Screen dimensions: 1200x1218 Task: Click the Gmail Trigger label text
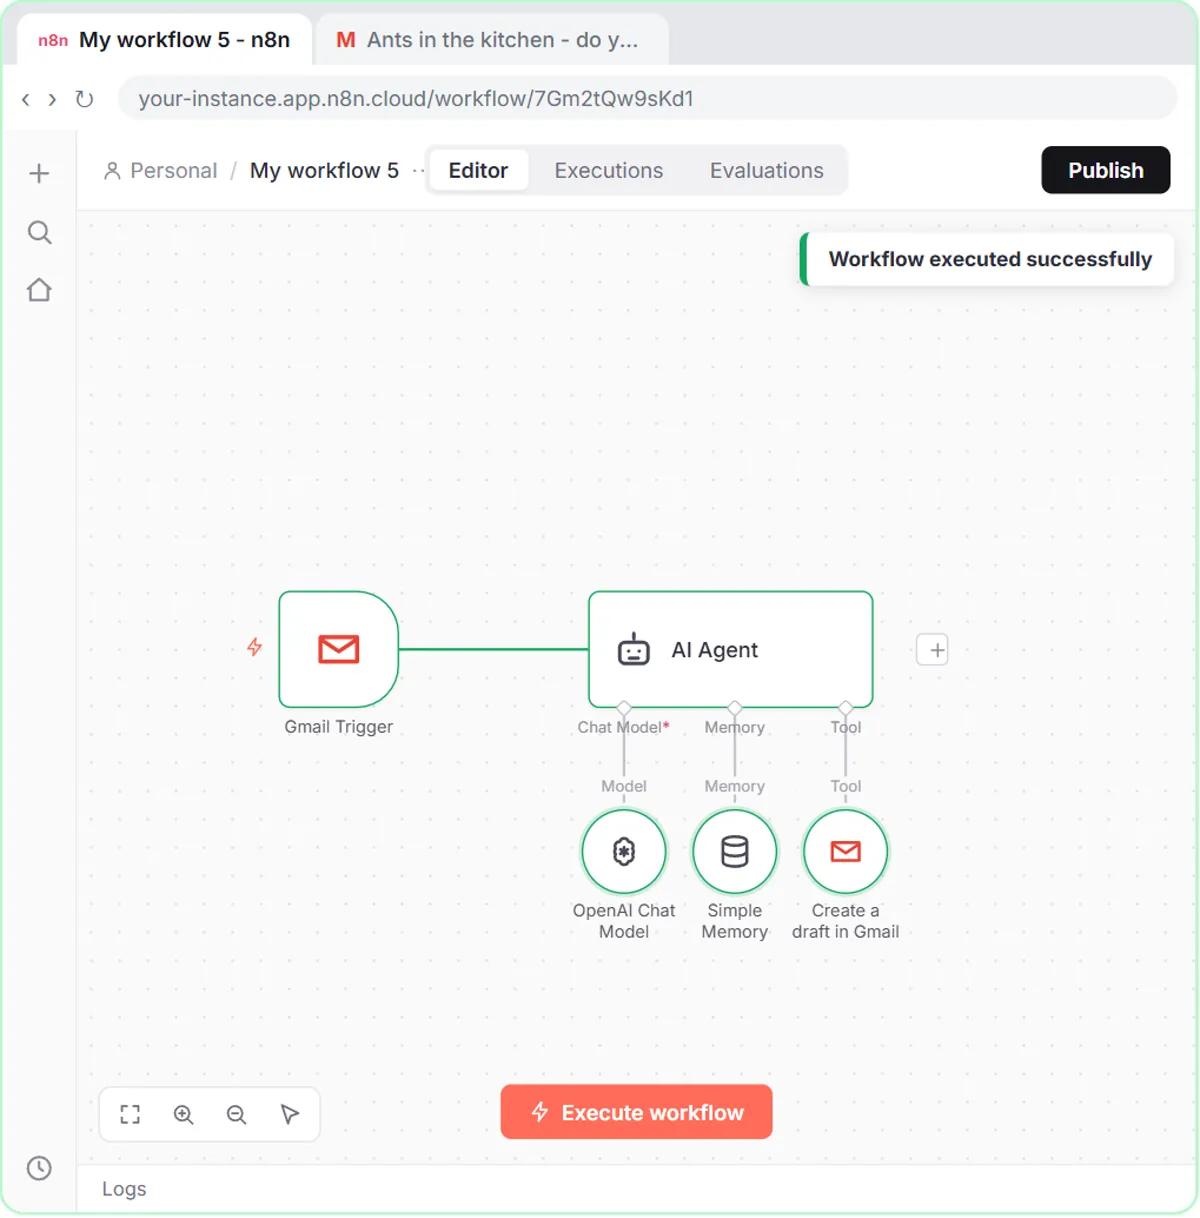tap(339, 727)
